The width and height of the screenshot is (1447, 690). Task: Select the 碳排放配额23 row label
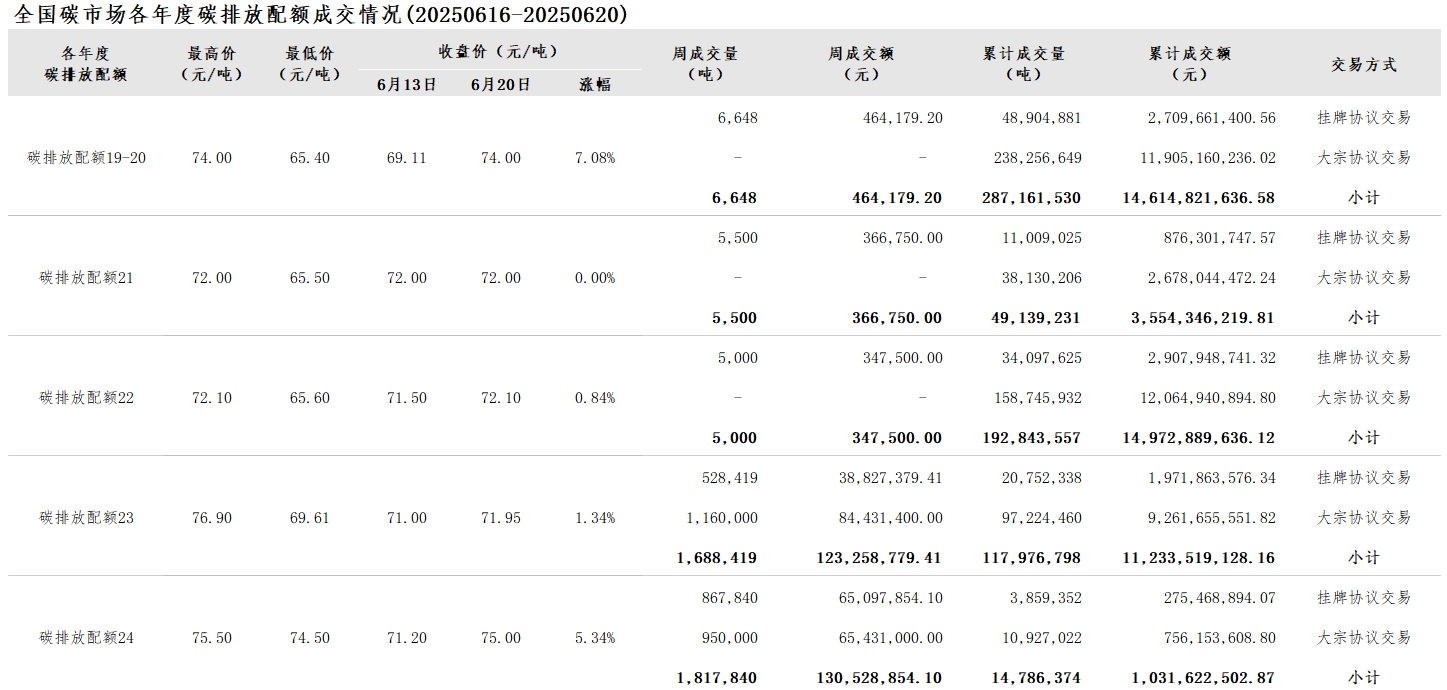[x=87, y=518]
